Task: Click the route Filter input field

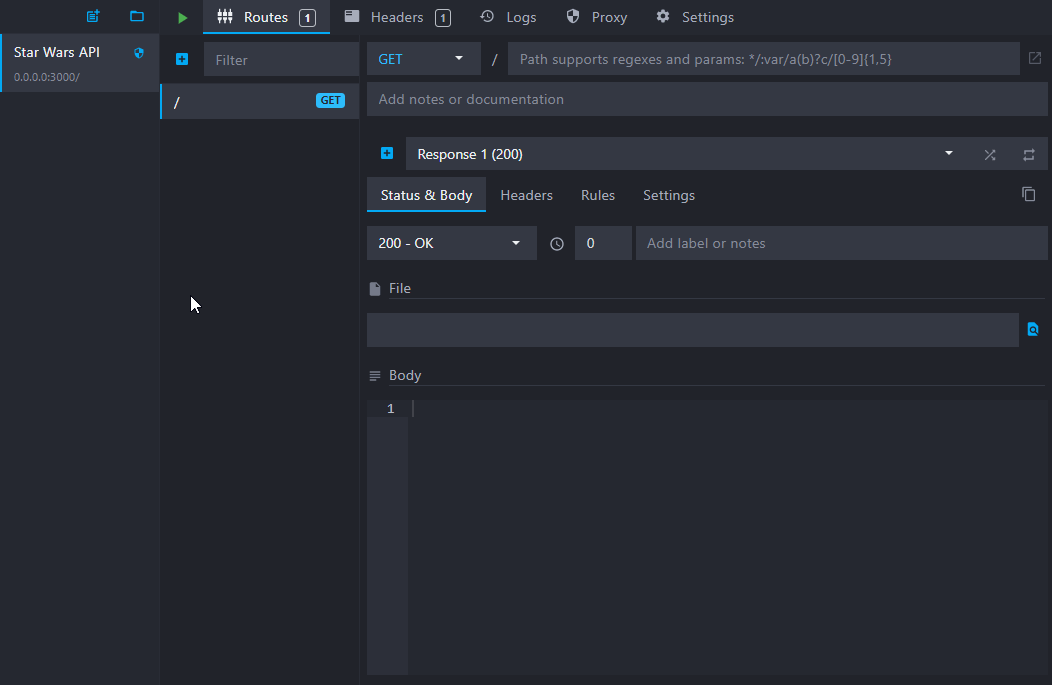Action: (281, 60)
